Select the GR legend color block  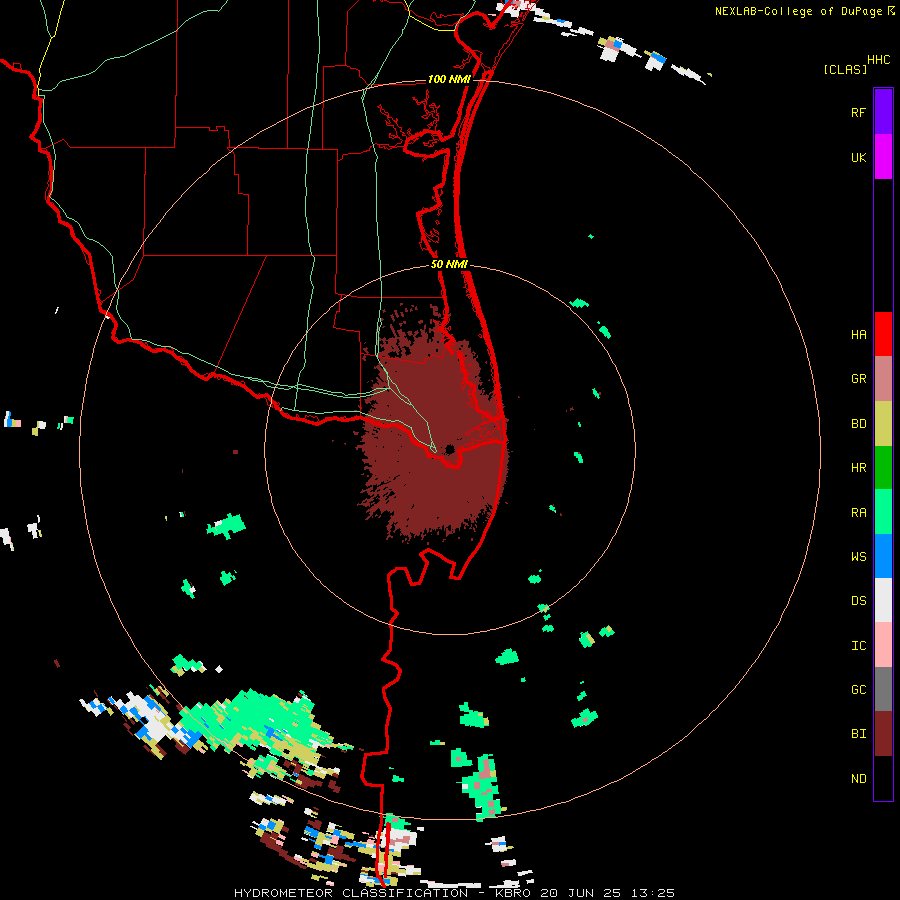(883, 379)
